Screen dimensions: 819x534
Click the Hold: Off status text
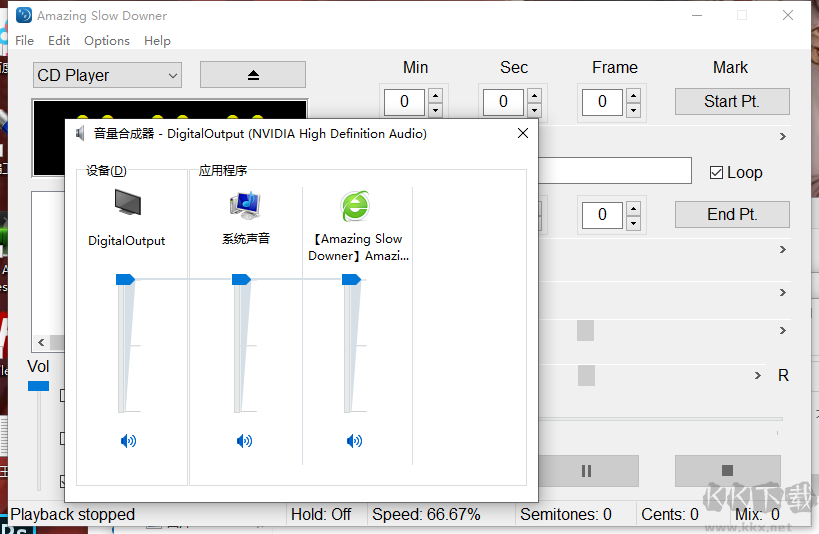click(321, 515)
